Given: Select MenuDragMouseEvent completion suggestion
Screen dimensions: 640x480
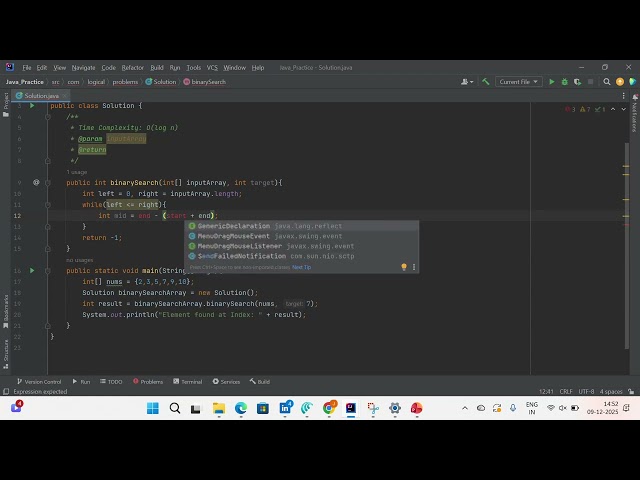Looking at the screenshot, I should 302,236.
